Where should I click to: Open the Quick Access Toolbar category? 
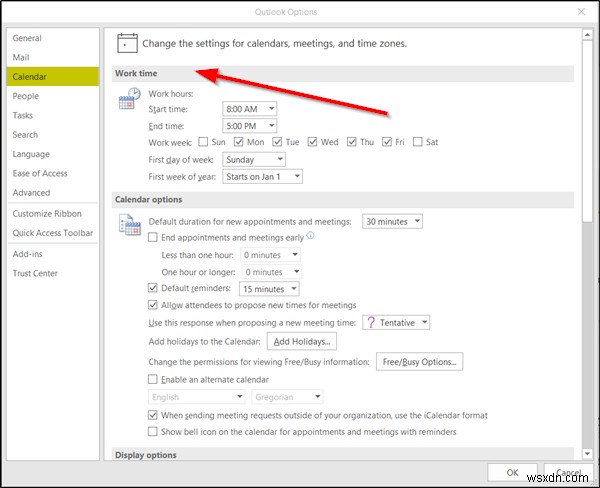[53, 233]
